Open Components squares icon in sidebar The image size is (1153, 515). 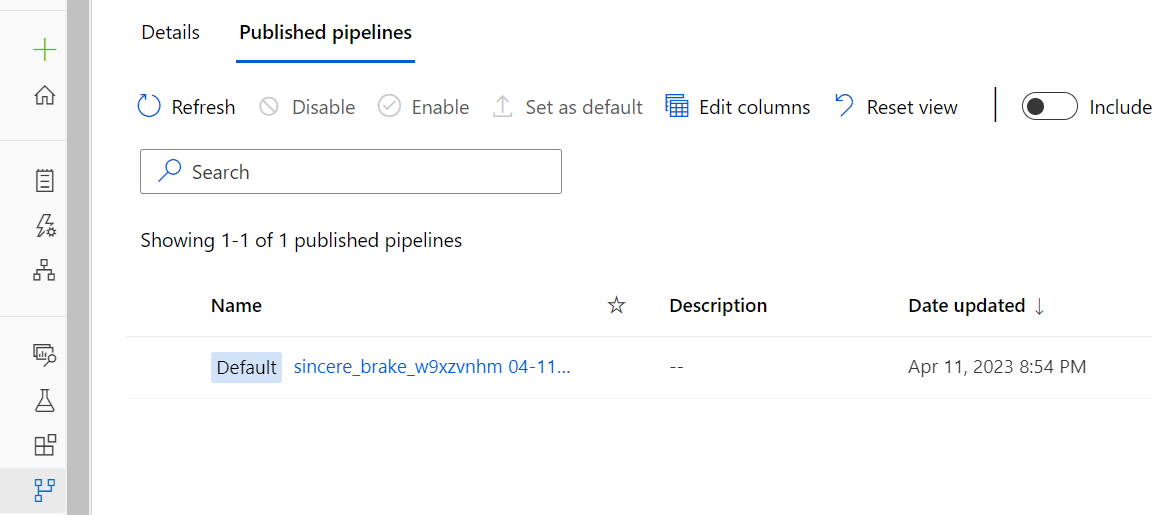pos(44,445)
